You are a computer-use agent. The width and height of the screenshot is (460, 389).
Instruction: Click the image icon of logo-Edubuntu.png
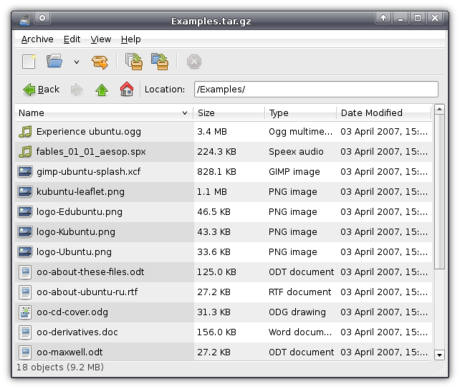(25, 212)
